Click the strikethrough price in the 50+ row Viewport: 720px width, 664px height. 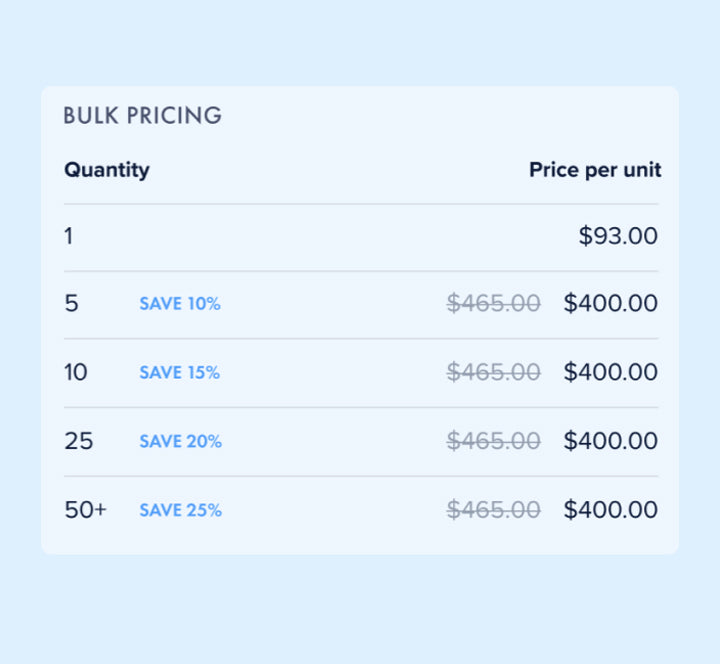point(494,510)
